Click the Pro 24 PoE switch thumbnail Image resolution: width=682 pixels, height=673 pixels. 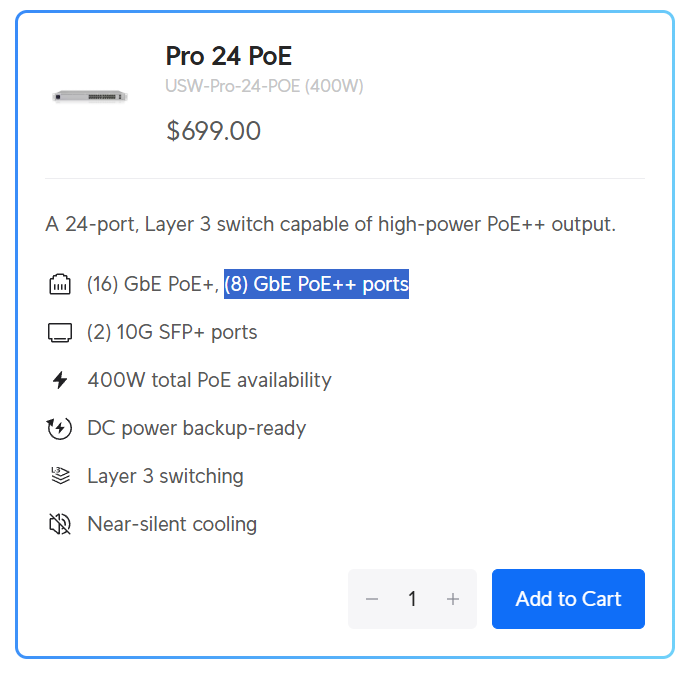(x=90, y=96)
